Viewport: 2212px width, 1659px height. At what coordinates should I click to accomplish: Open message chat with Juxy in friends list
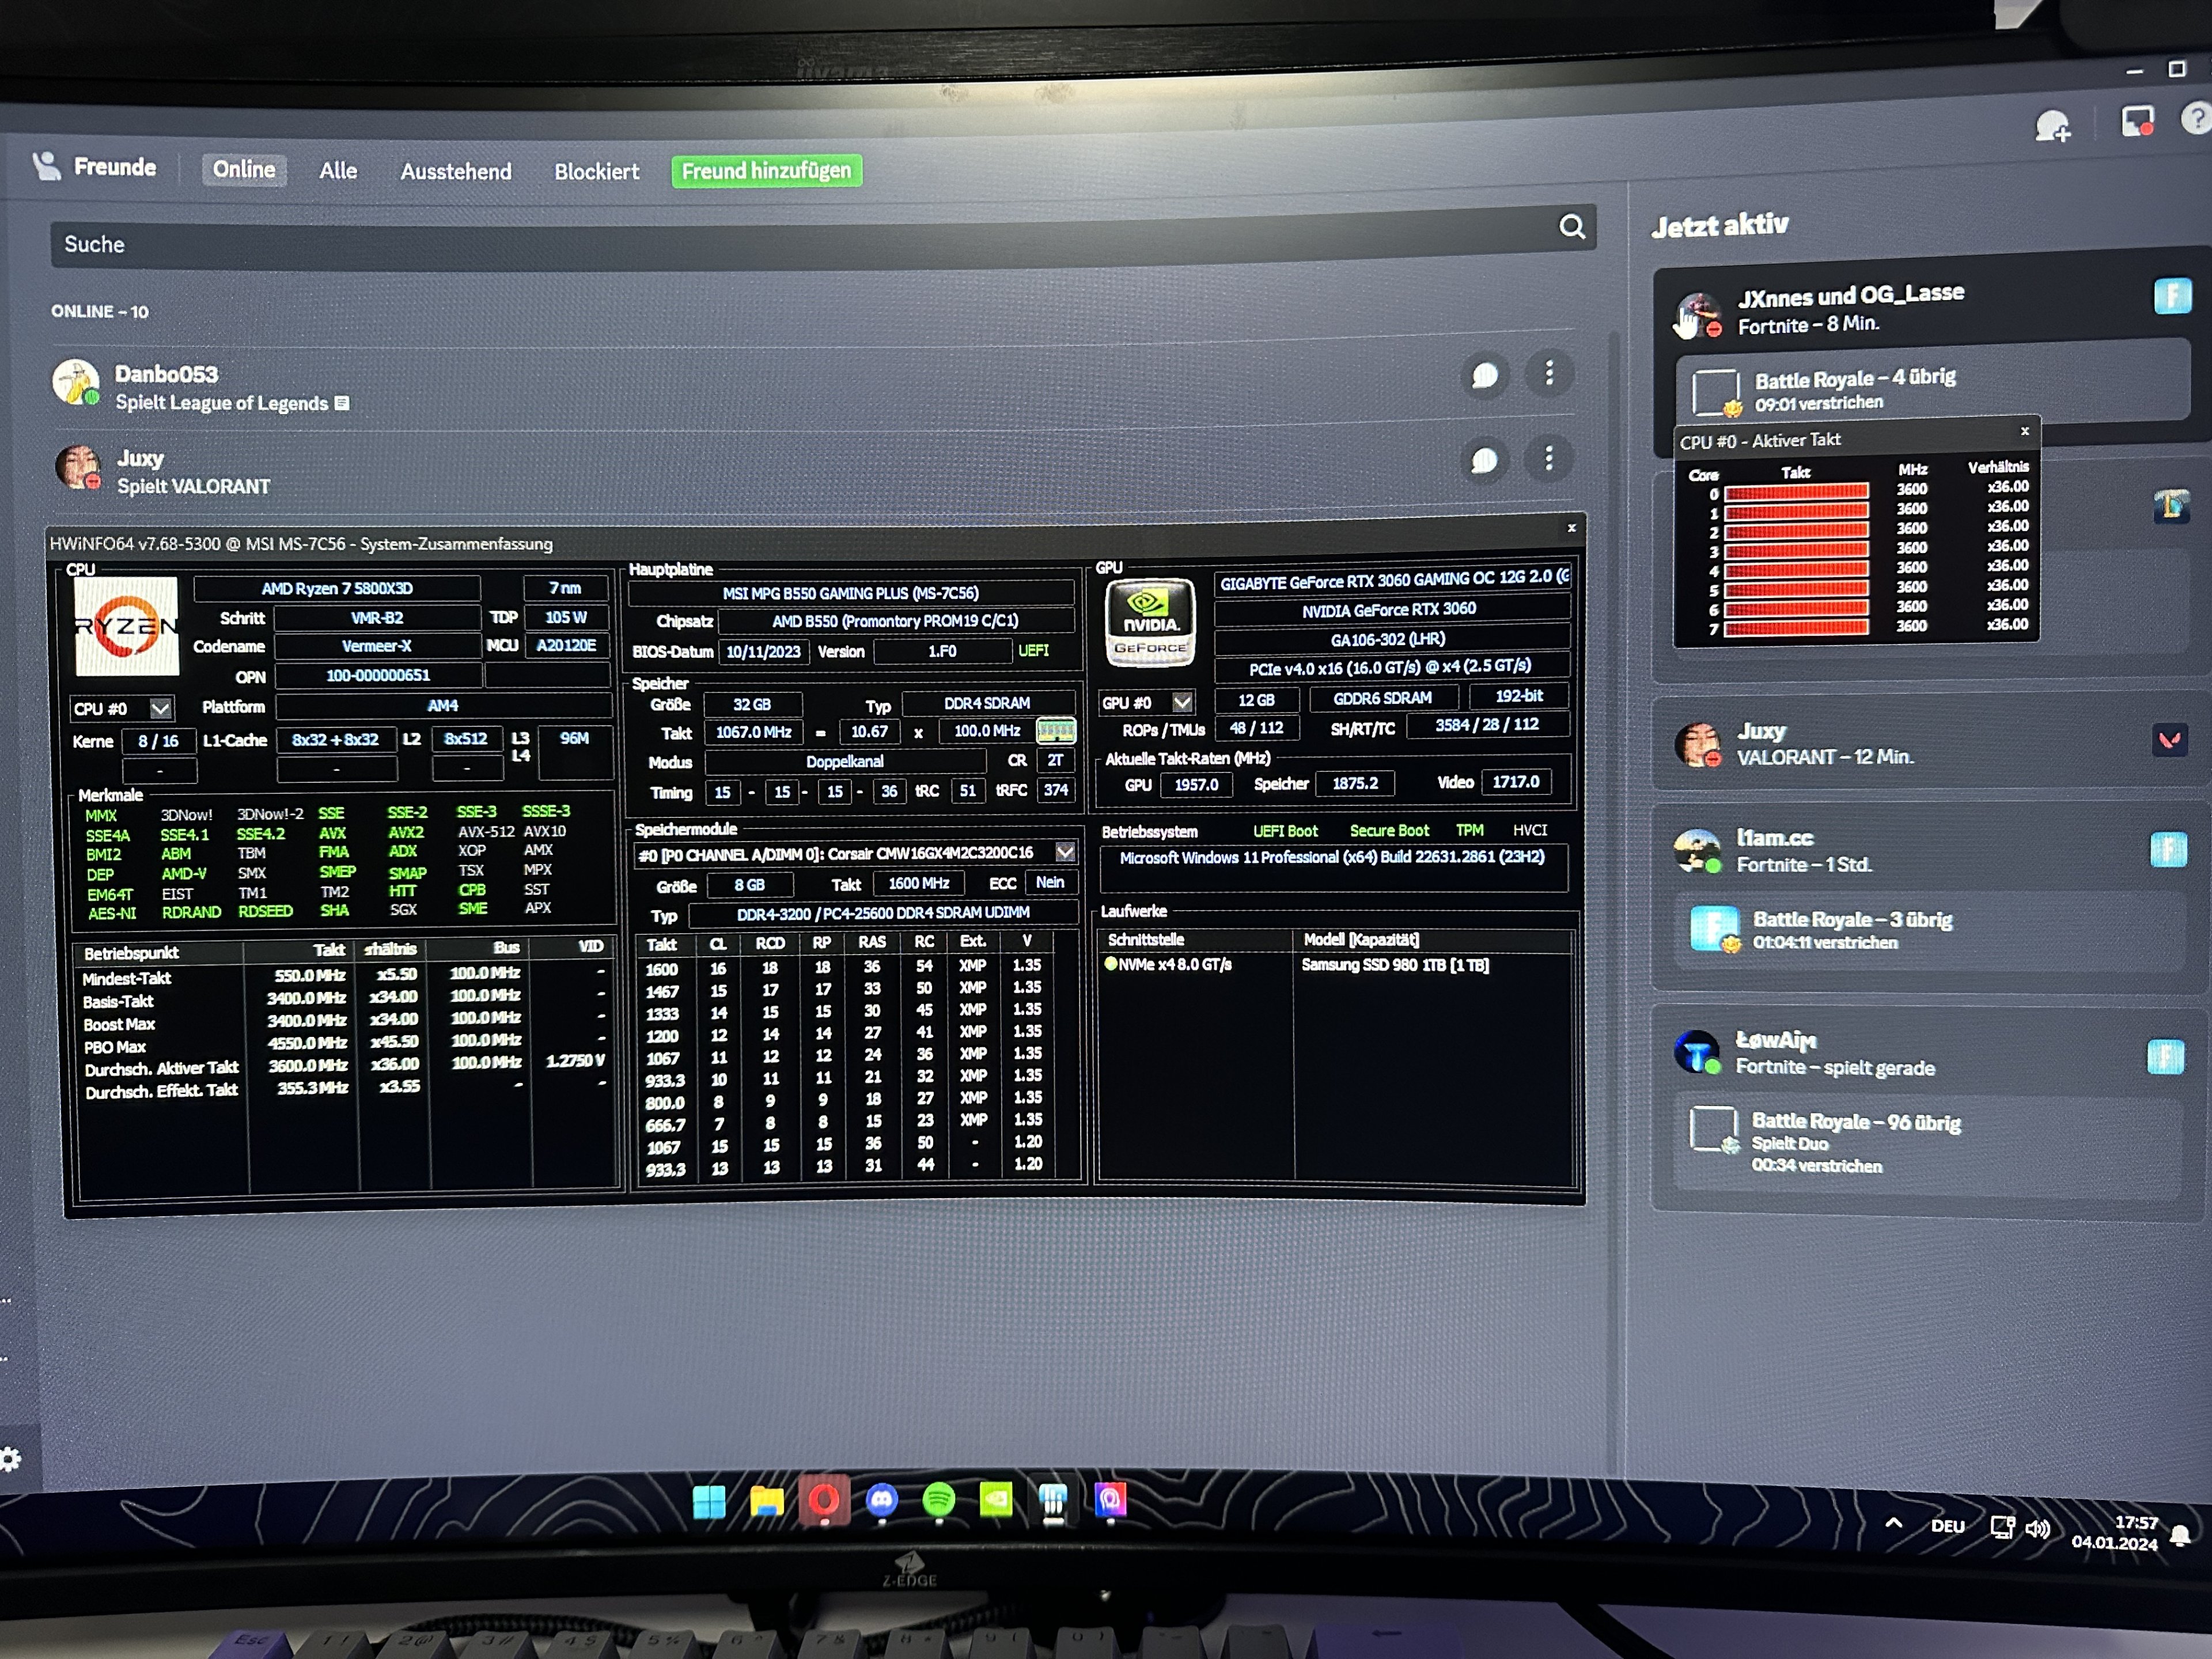point(1484,460)
